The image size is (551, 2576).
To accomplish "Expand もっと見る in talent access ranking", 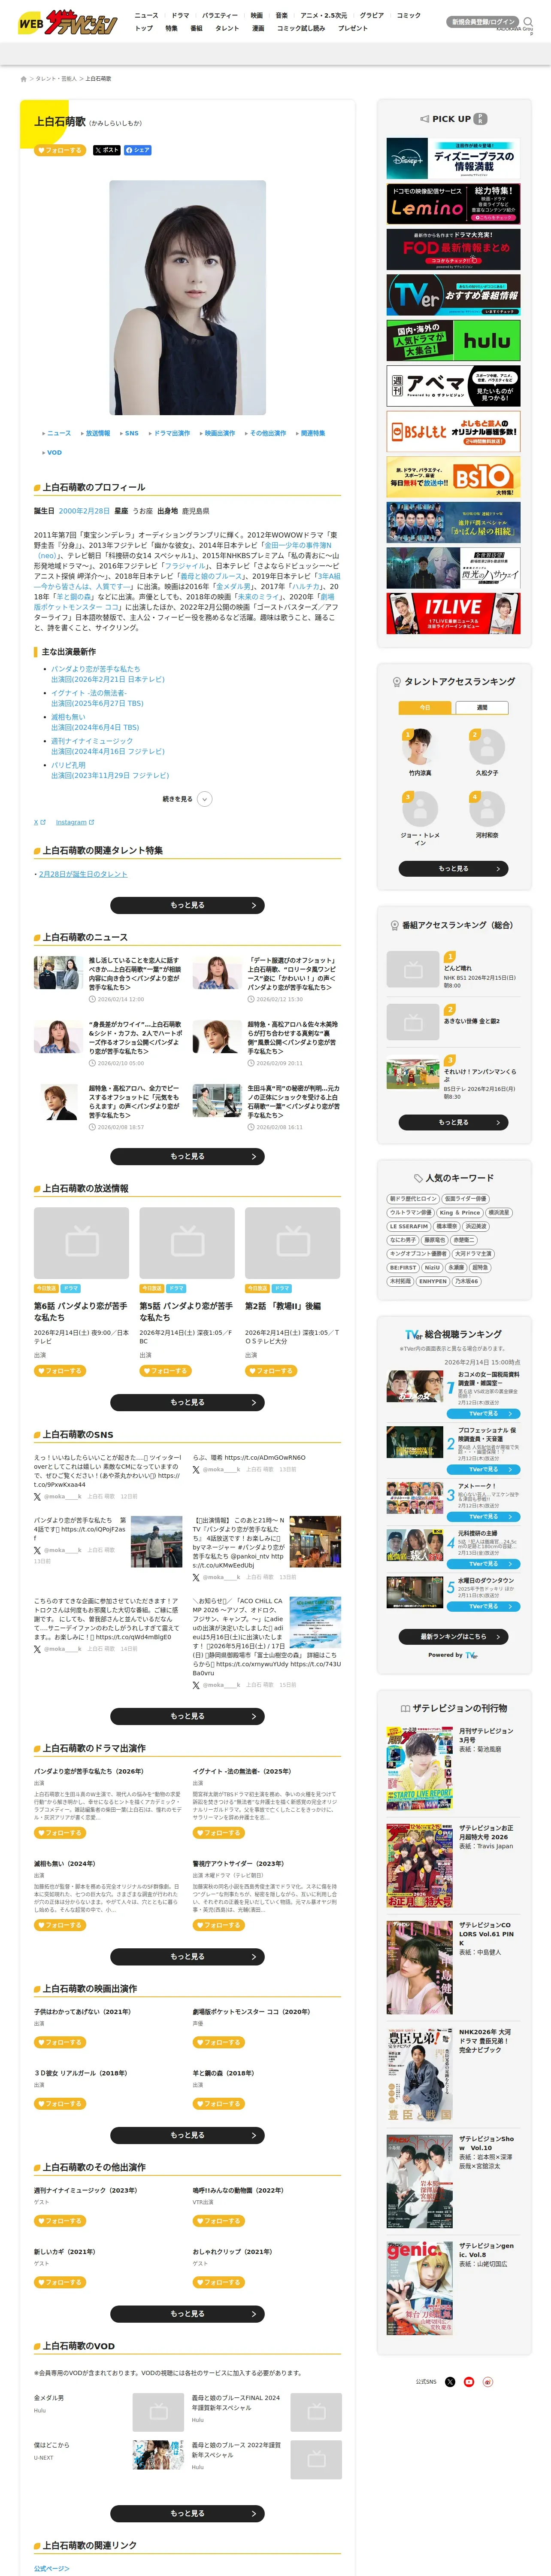I will pos(453,869).
